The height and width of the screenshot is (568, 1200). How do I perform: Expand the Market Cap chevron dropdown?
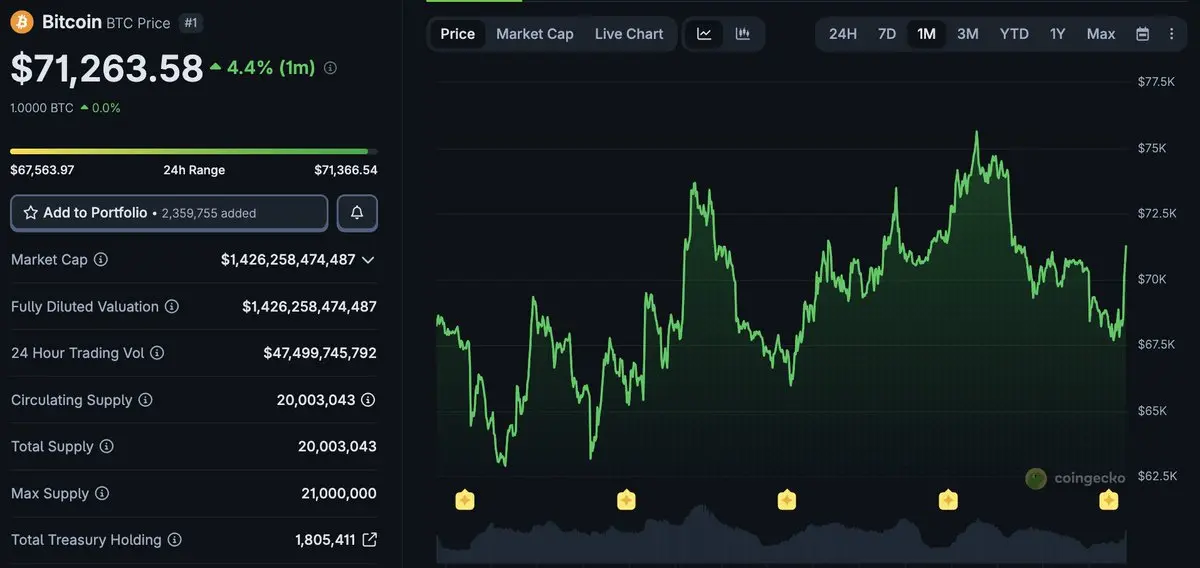[x=368, y=259]
